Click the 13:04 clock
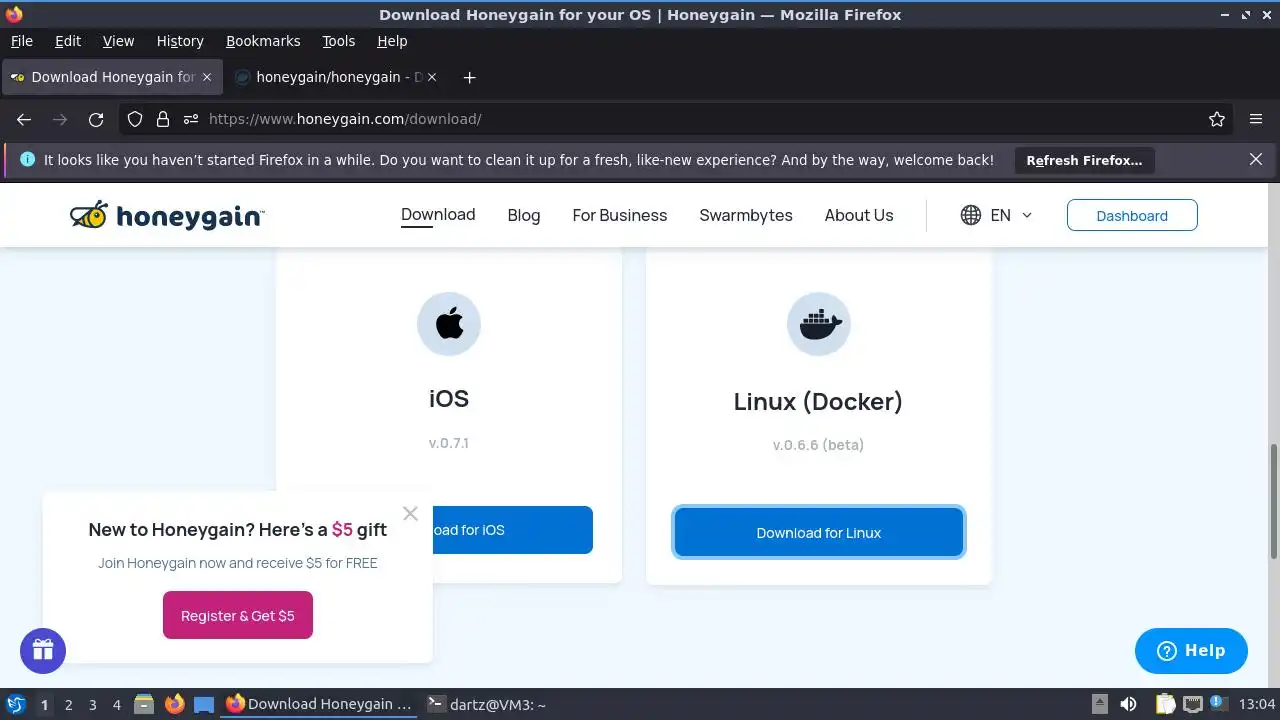 point(1257,704)
